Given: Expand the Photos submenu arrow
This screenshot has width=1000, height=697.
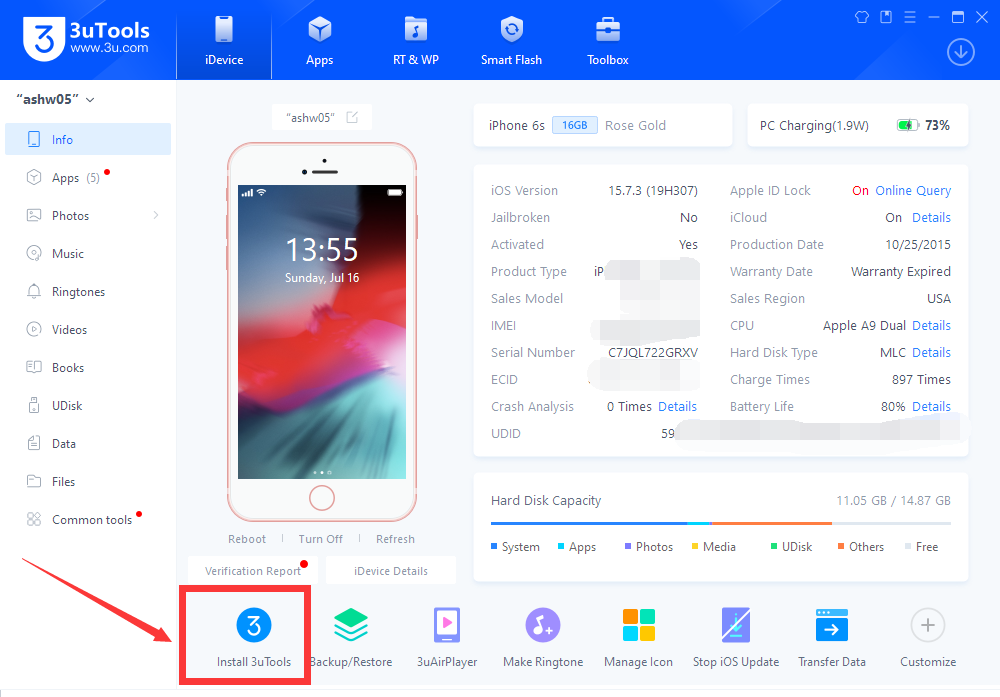Looking at the screenshot, I should click(156, 216).
